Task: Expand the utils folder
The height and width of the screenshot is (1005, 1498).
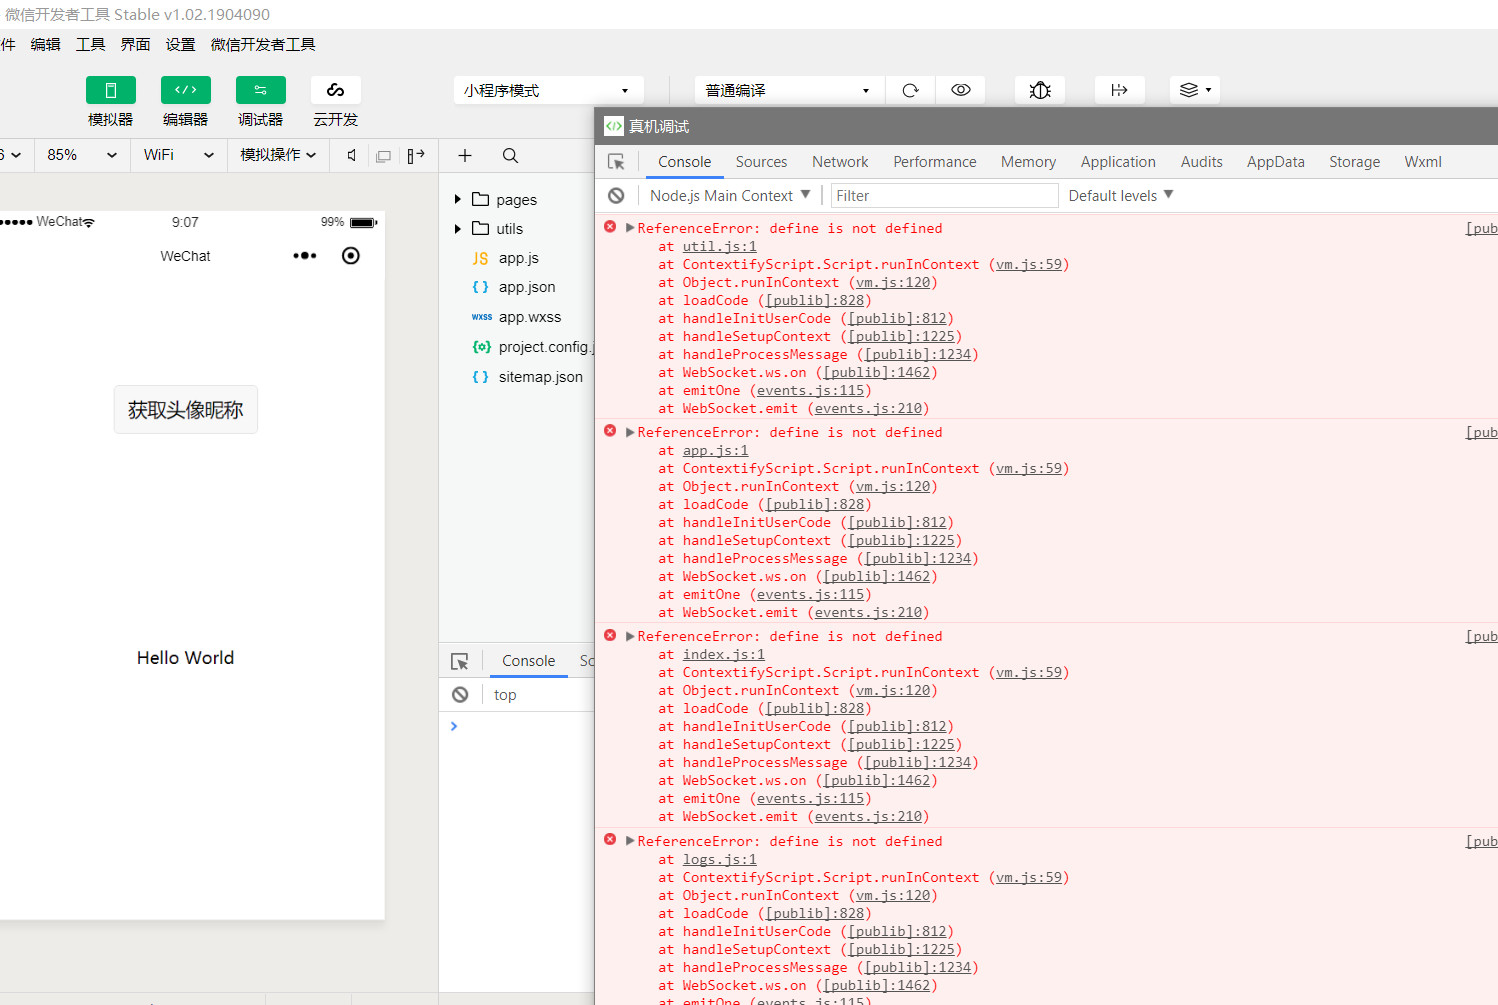Action: click(x=458, y=229)
